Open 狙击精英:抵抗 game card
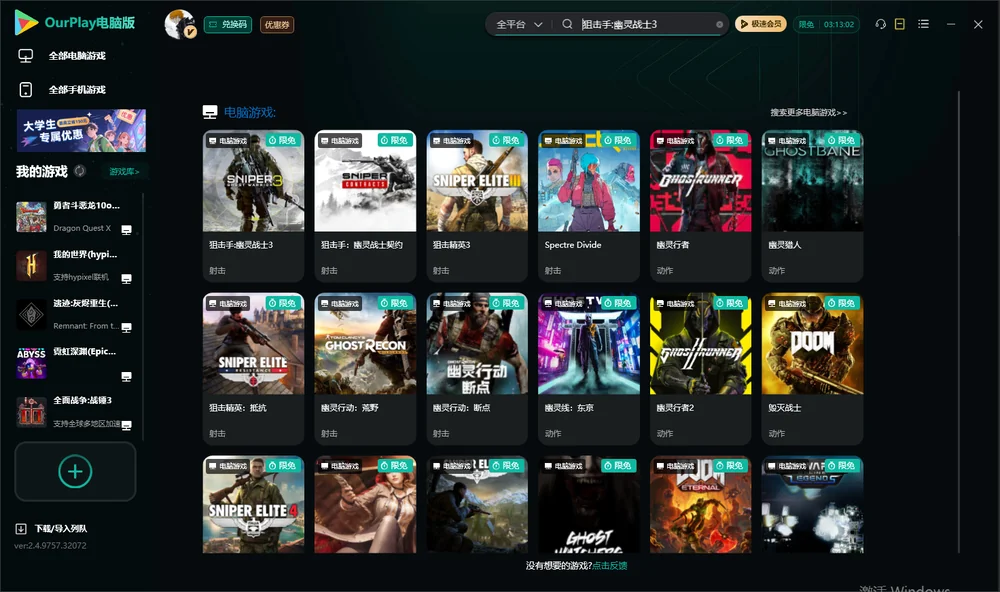Image resolution: width=1000 pixels, height=592 pixels. pos(253,369)
